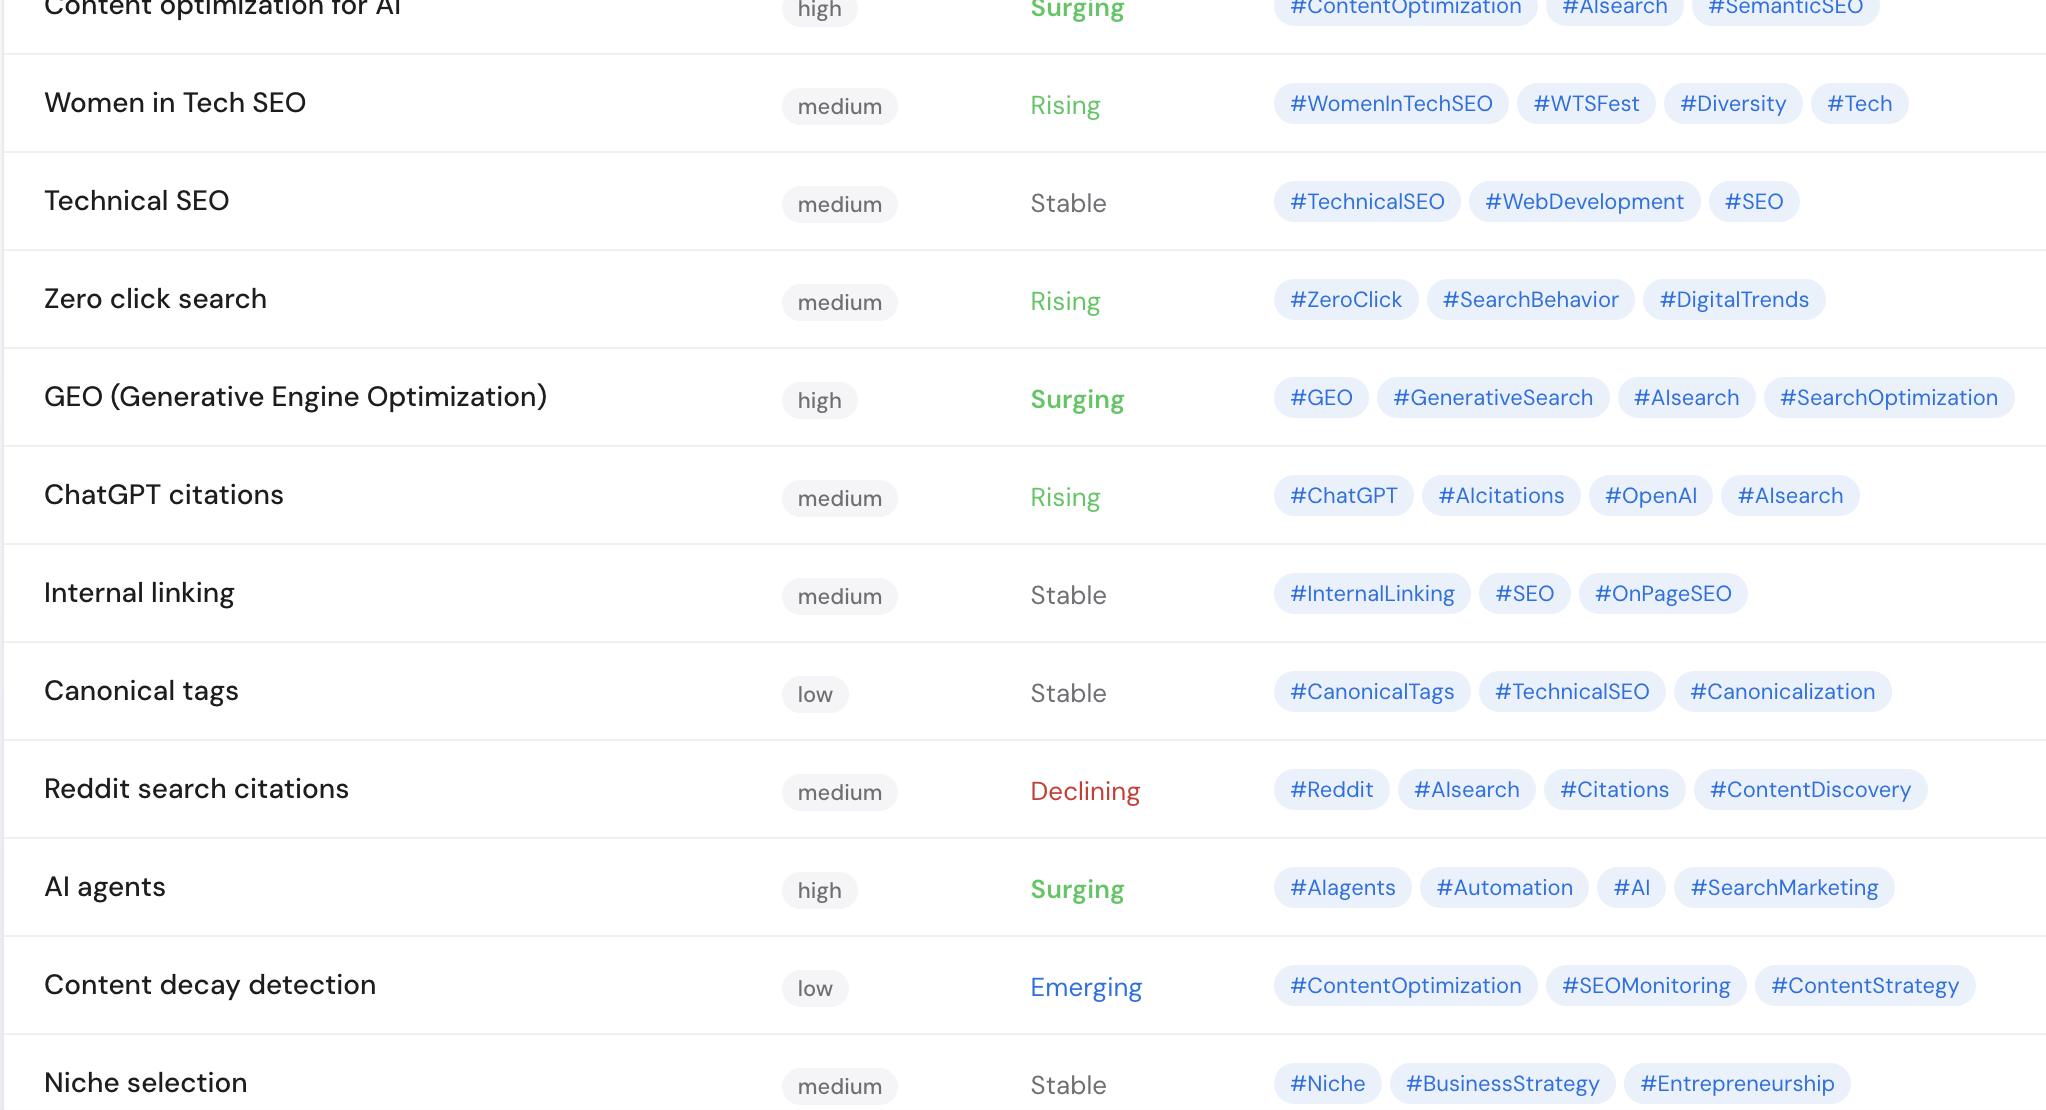Select the #InternalLinking hashtag
The image size is (2046, 1110).
click(x=1371, y=593)
